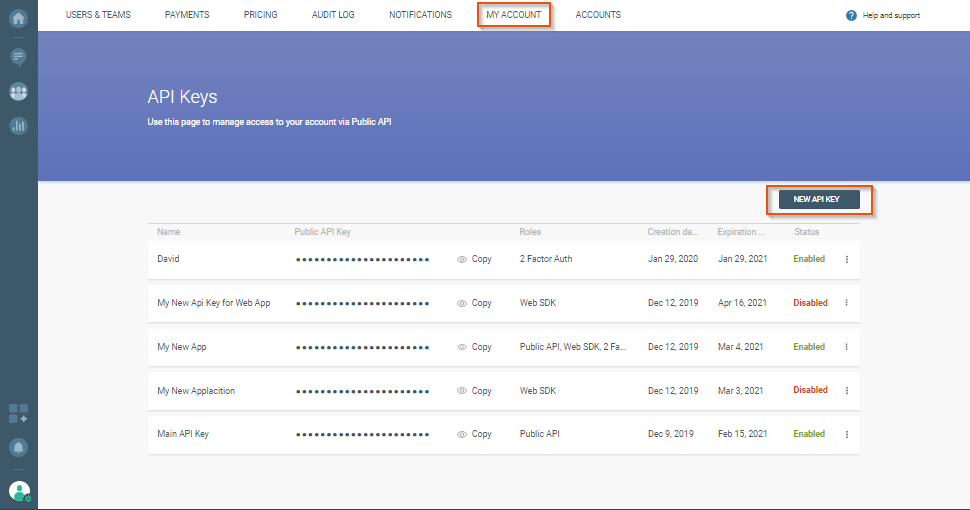Reveal the My New App key value
The height and width of the screenshot is (510, 970).
point(462,347)
